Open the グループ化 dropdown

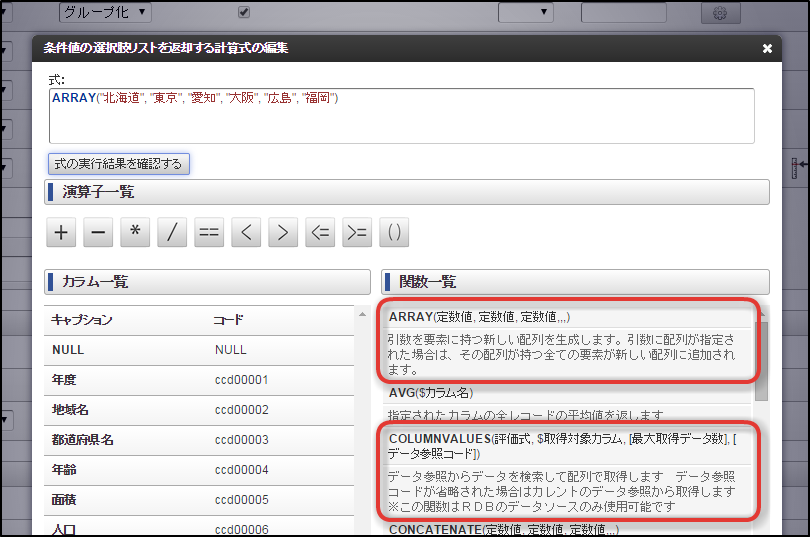point(105,12)
